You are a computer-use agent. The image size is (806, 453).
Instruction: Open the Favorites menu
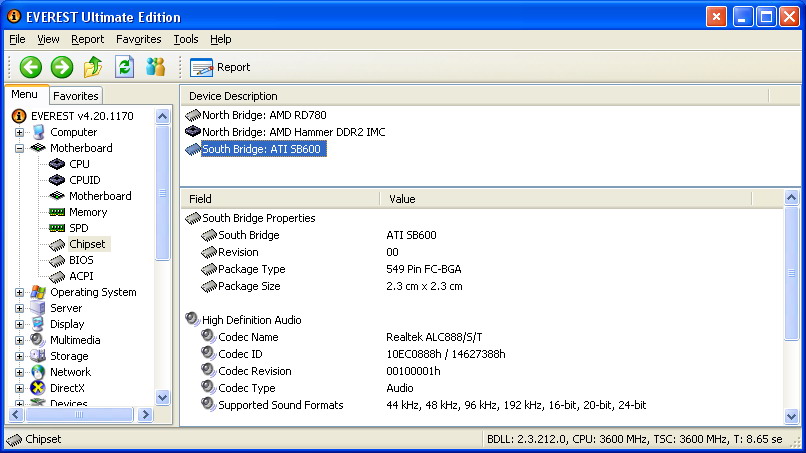click(138, 39)
